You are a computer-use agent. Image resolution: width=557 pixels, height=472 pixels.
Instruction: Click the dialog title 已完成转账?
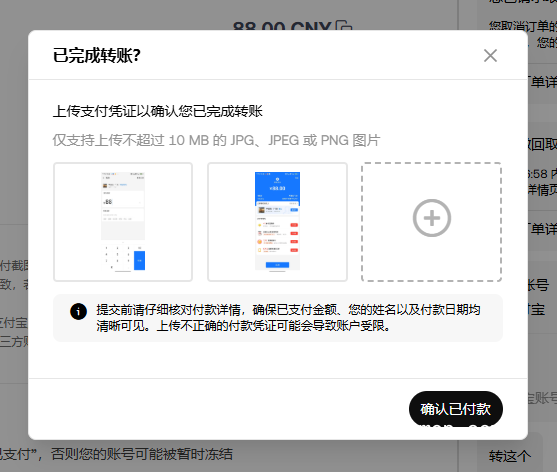pyautogui.click(x=97, y=55)
